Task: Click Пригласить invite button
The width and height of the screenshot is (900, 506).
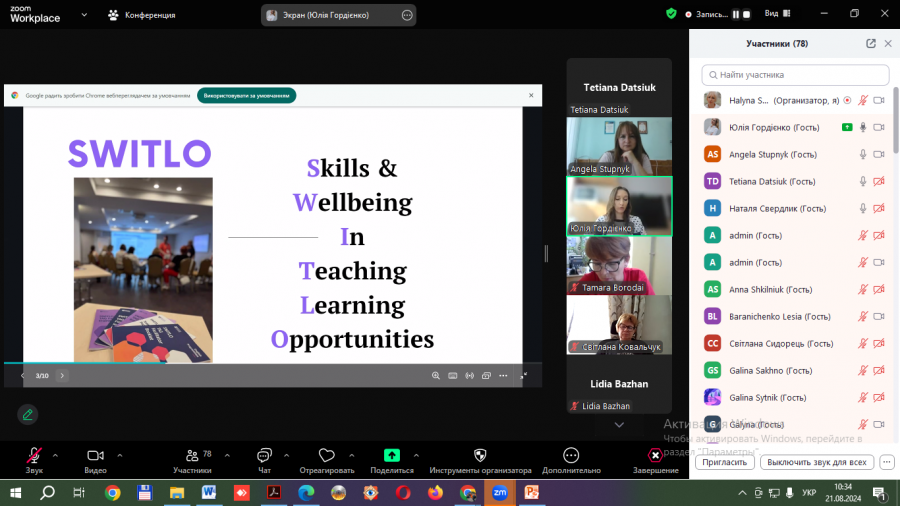Action: click(724, 462)
